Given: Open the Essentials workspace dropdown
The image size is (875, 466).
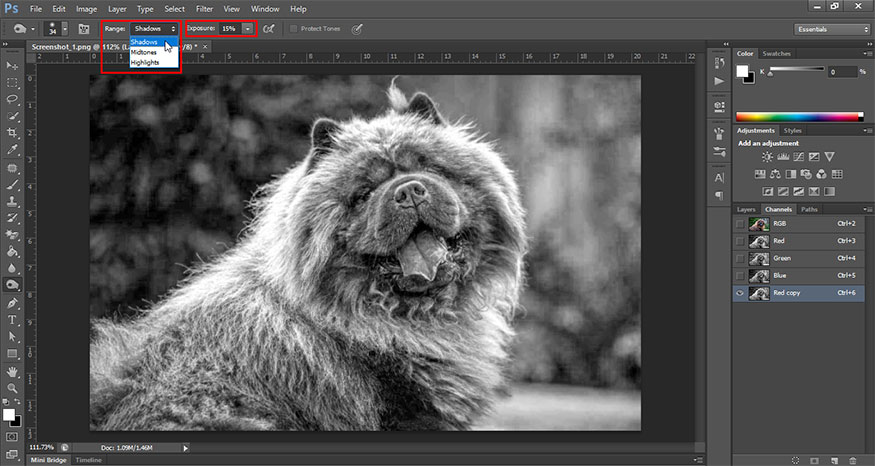Looking at the screenshot, I should point(831,29).
